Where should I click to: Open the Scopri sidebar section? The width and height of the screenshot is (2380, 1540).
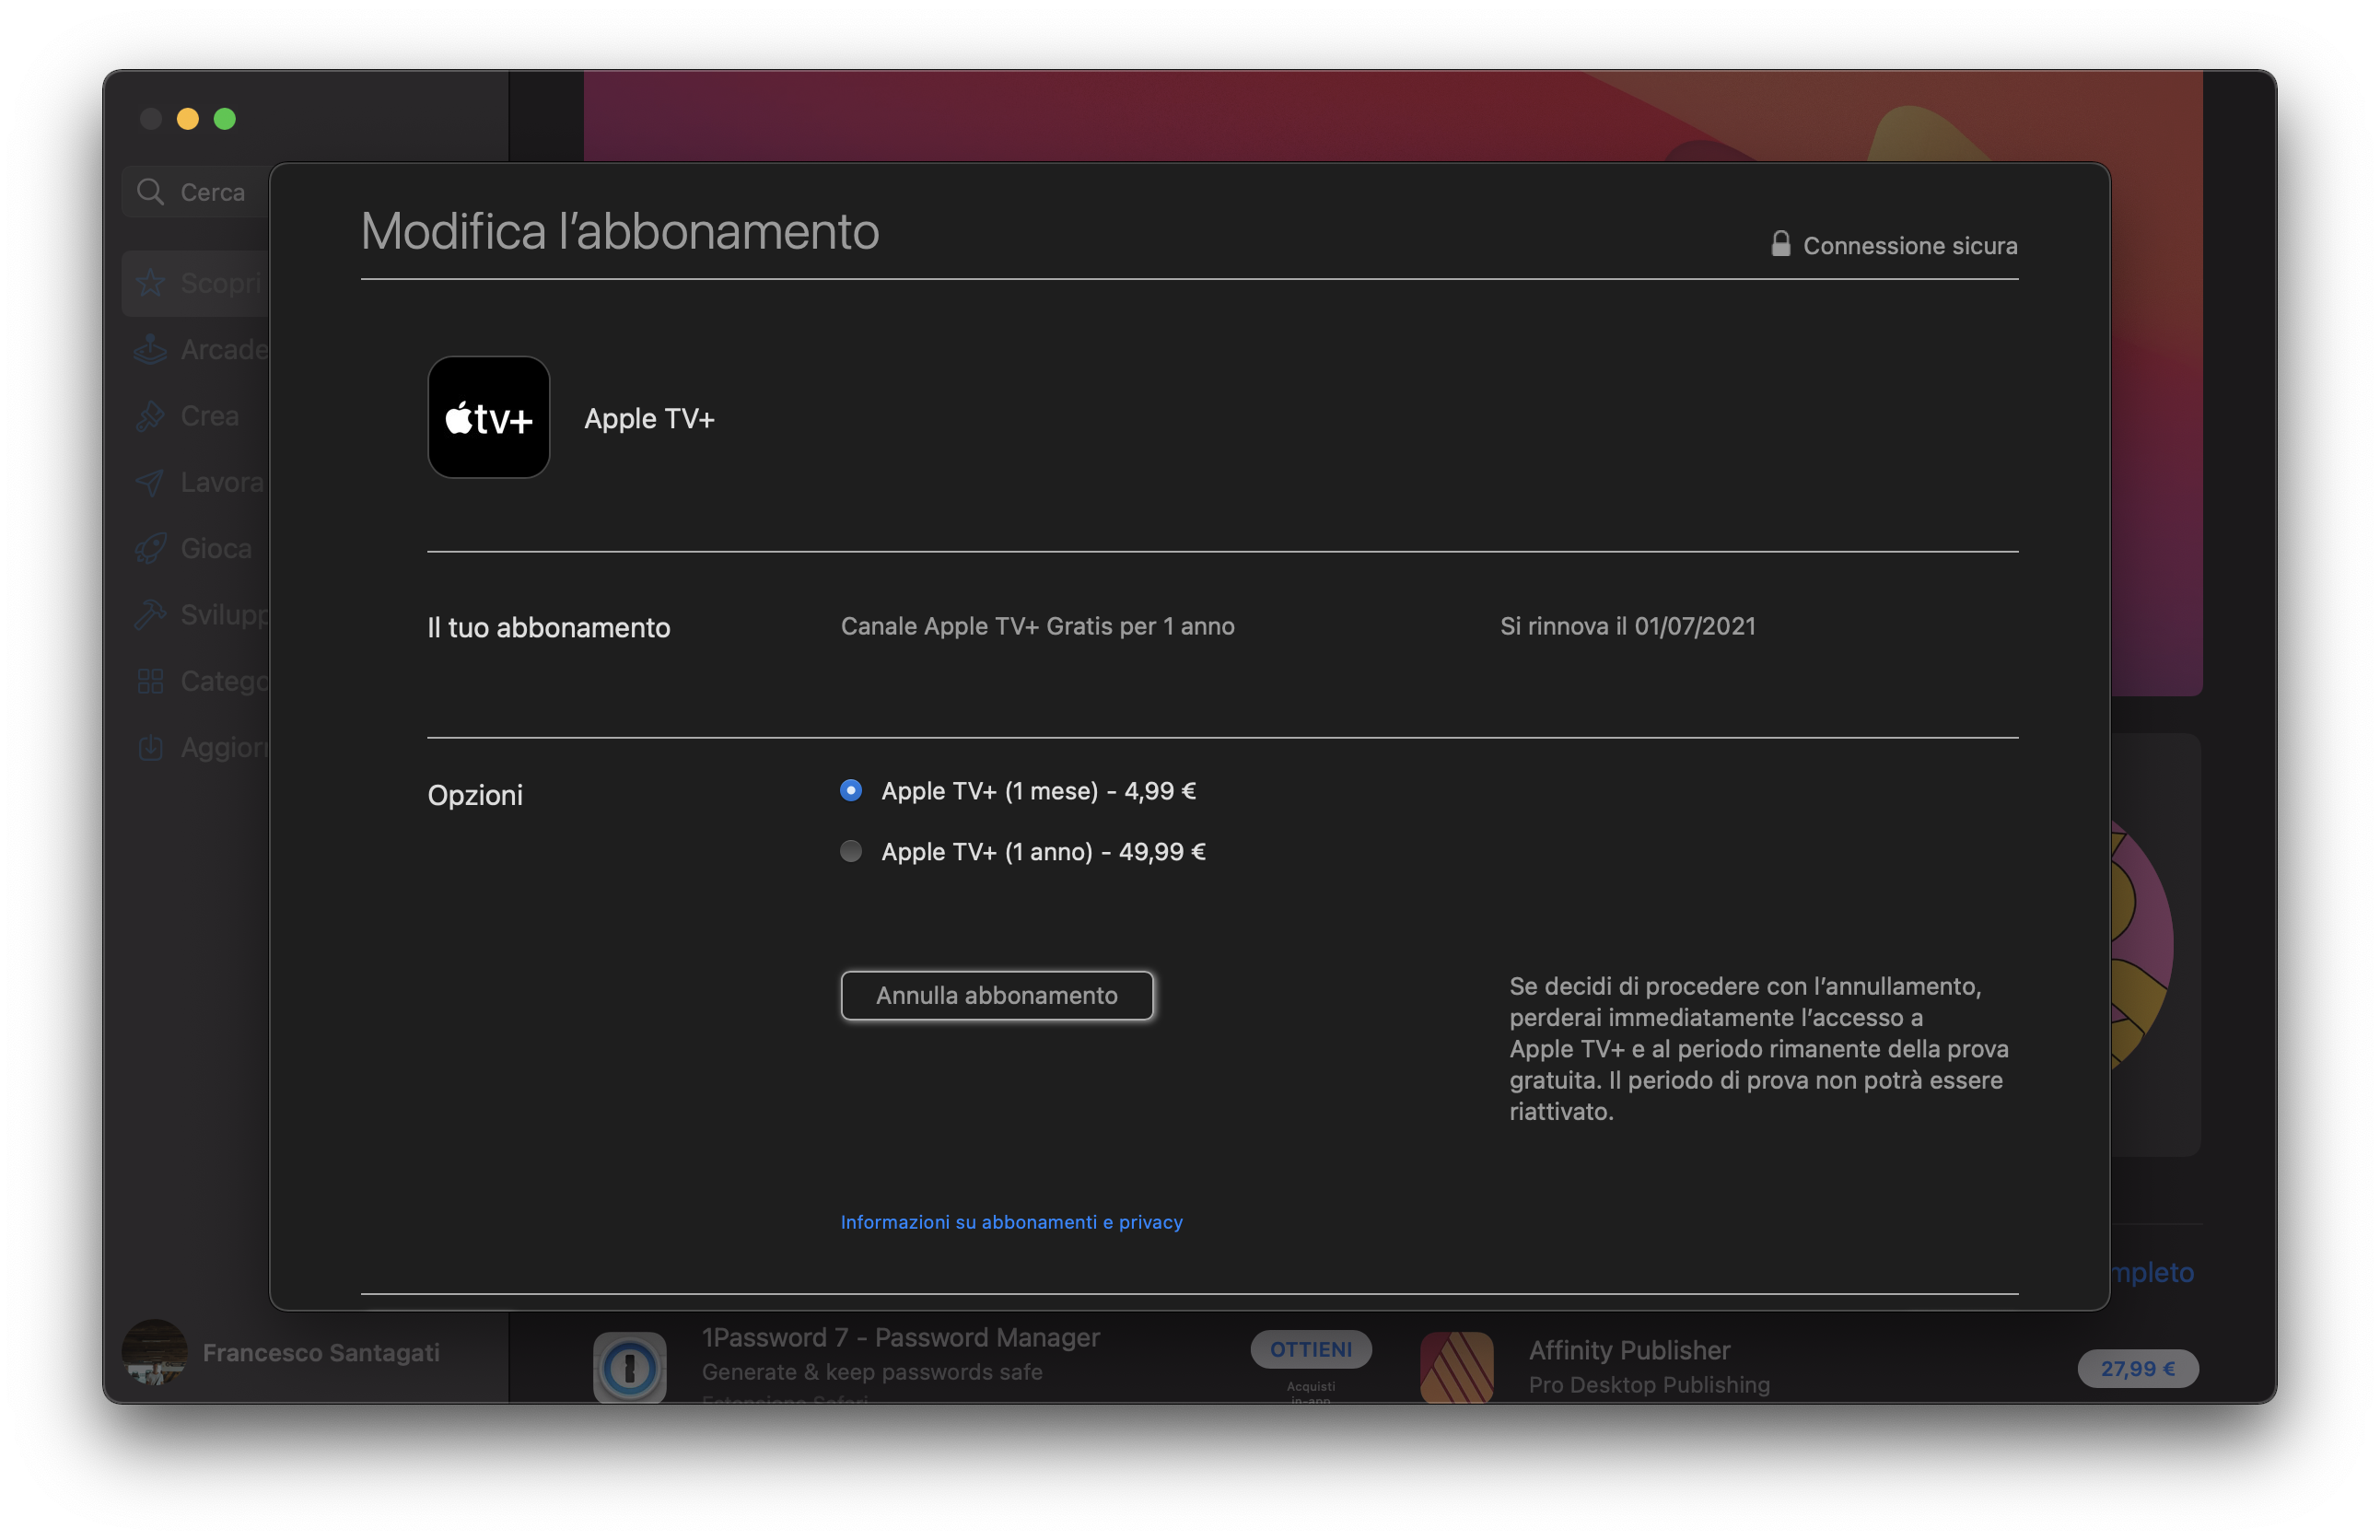(196, 283)
